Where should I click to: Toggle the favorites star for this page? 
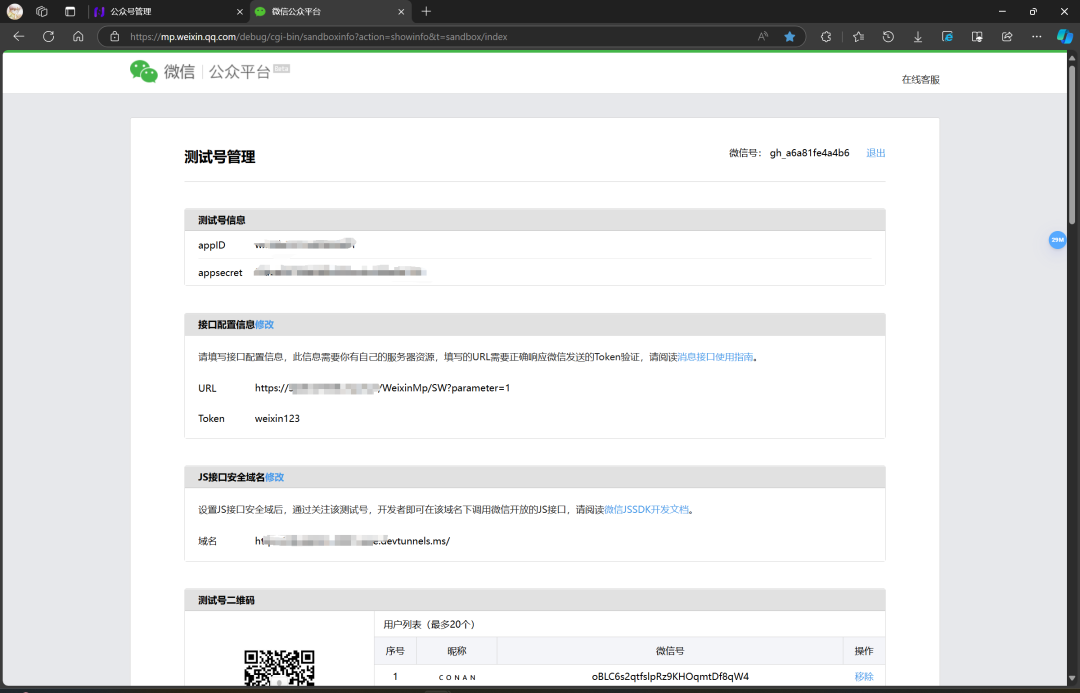(789, 37)
